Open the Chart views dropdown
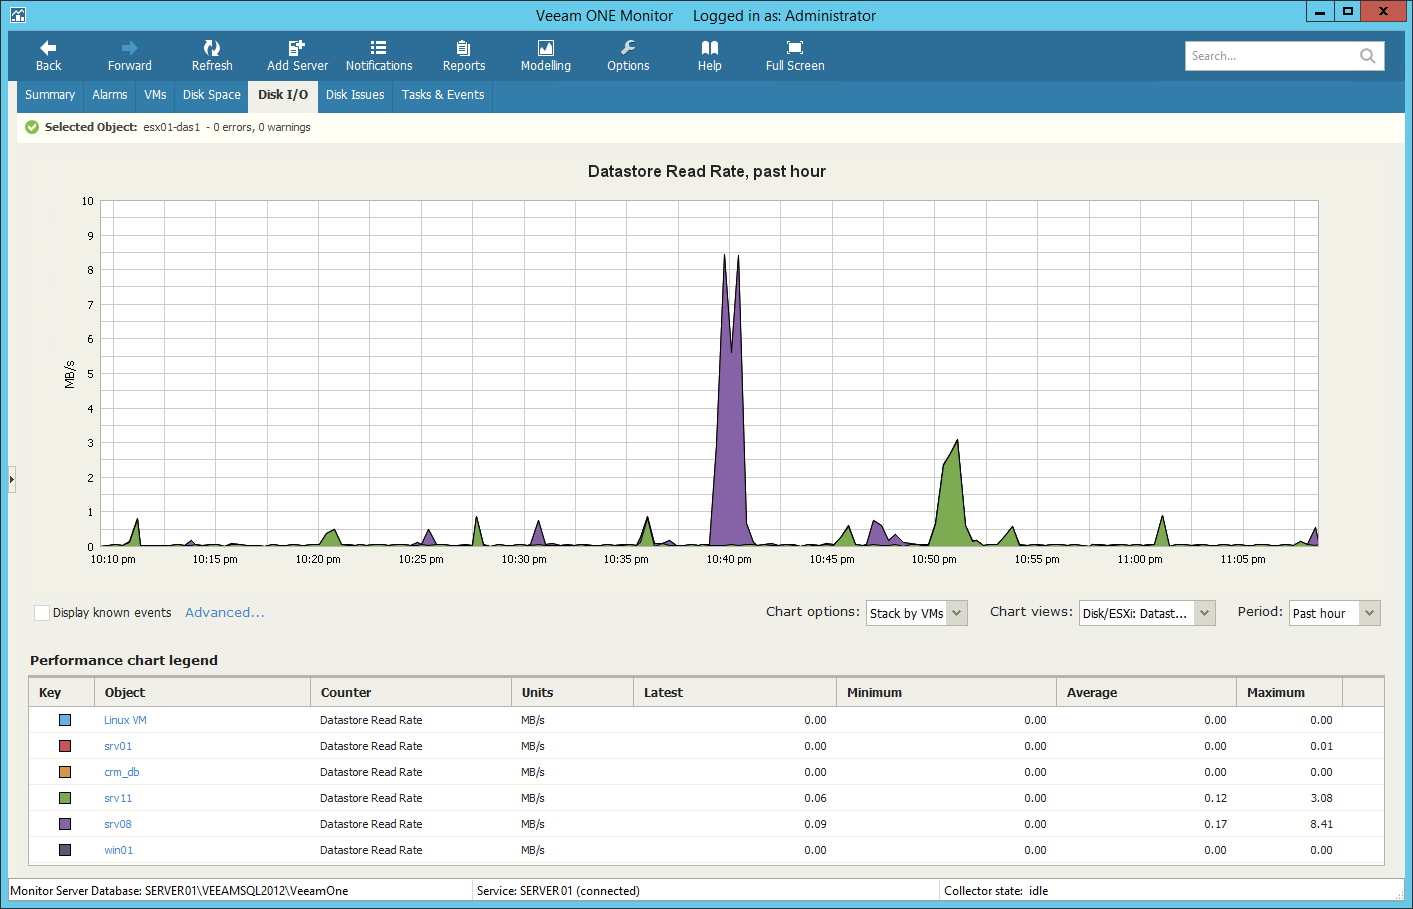Viewport: 1413px width, 909px height. 1147,613
